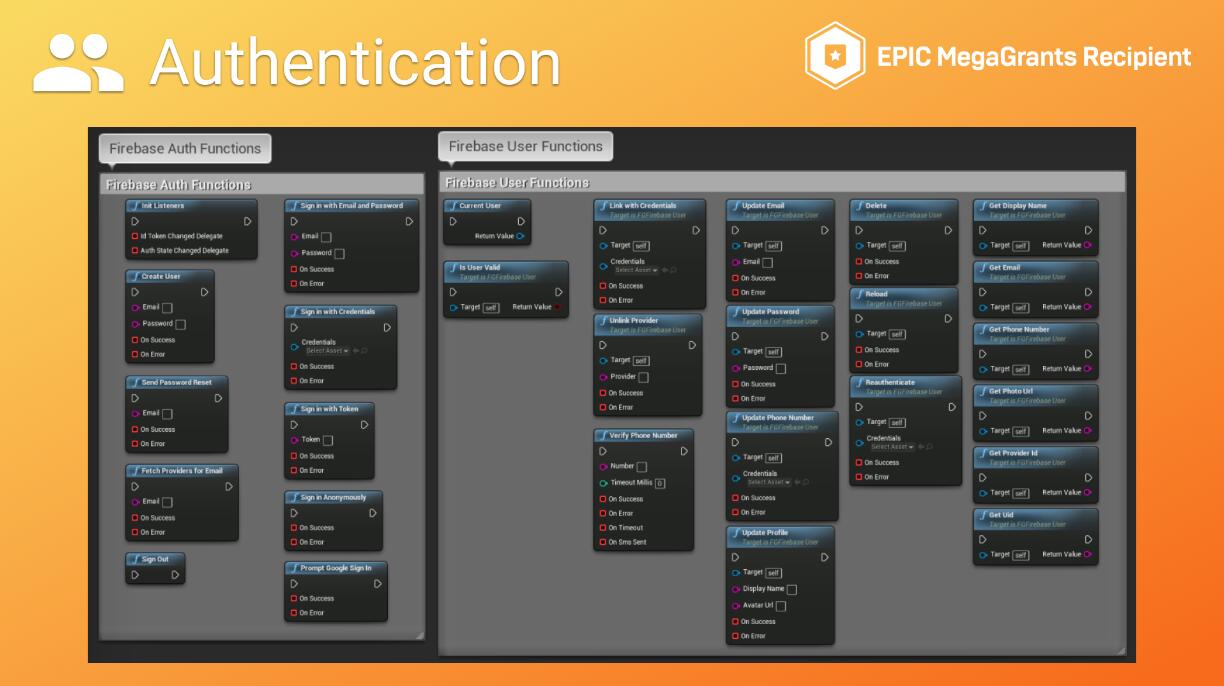Open Select Asset dropdown in Link with Credentials
The image size is (1224, 686).
636,270
